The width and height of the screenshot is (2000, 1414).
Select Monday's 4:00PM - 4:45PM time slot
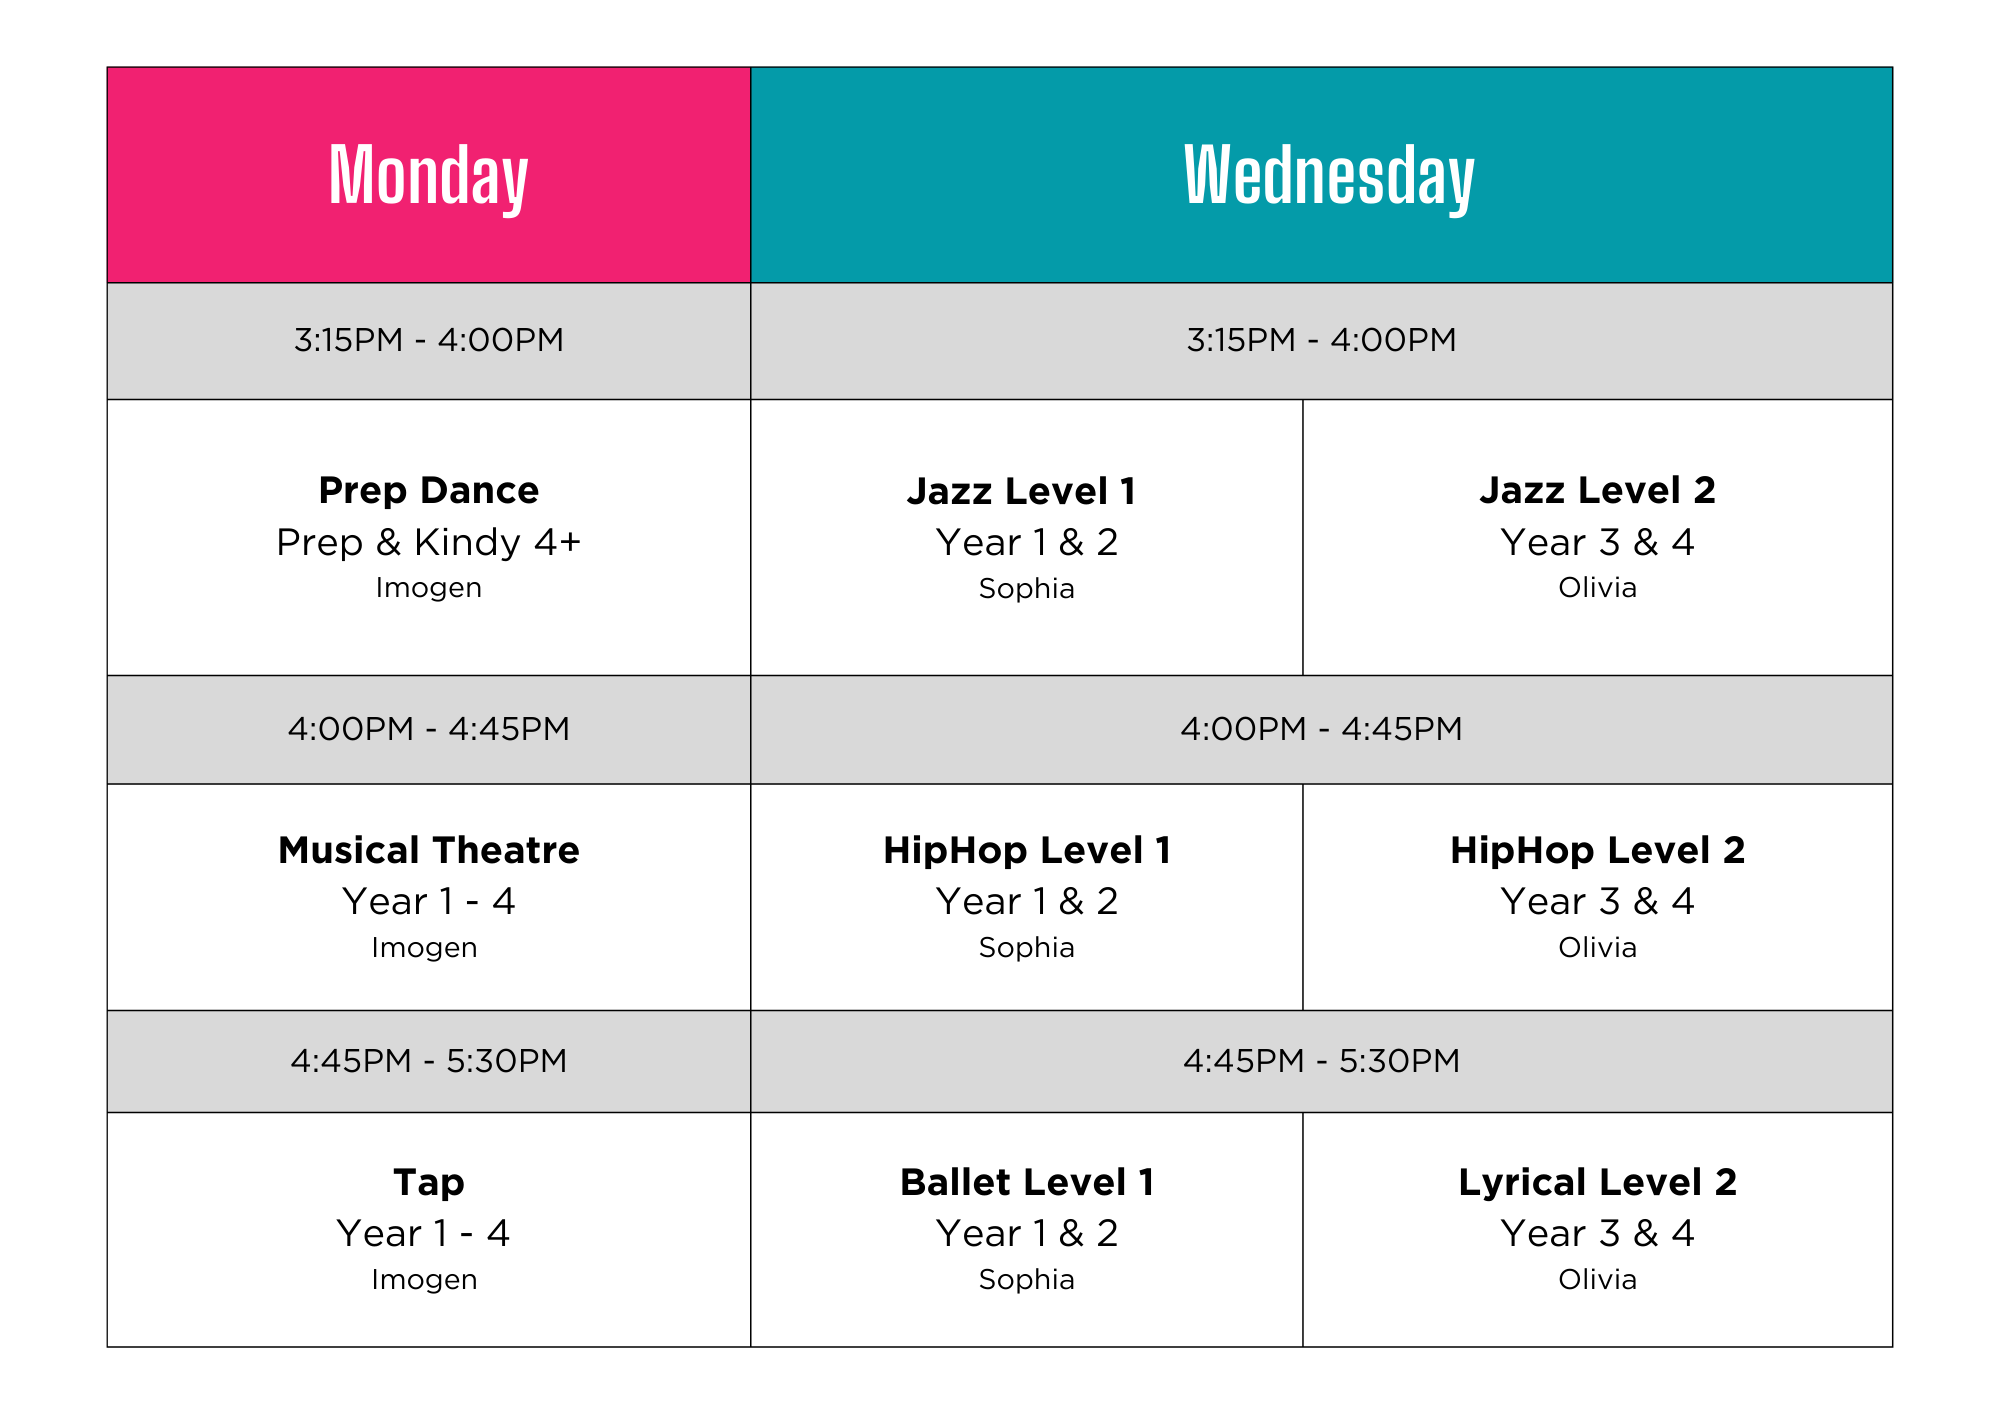pos(428,729)
